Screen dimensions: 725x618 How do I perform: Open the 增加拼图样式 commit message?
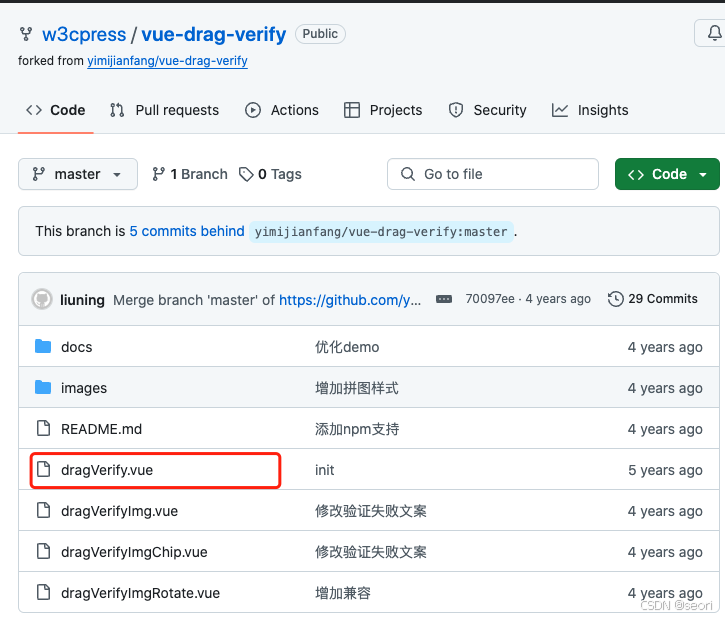coord(356,388)
